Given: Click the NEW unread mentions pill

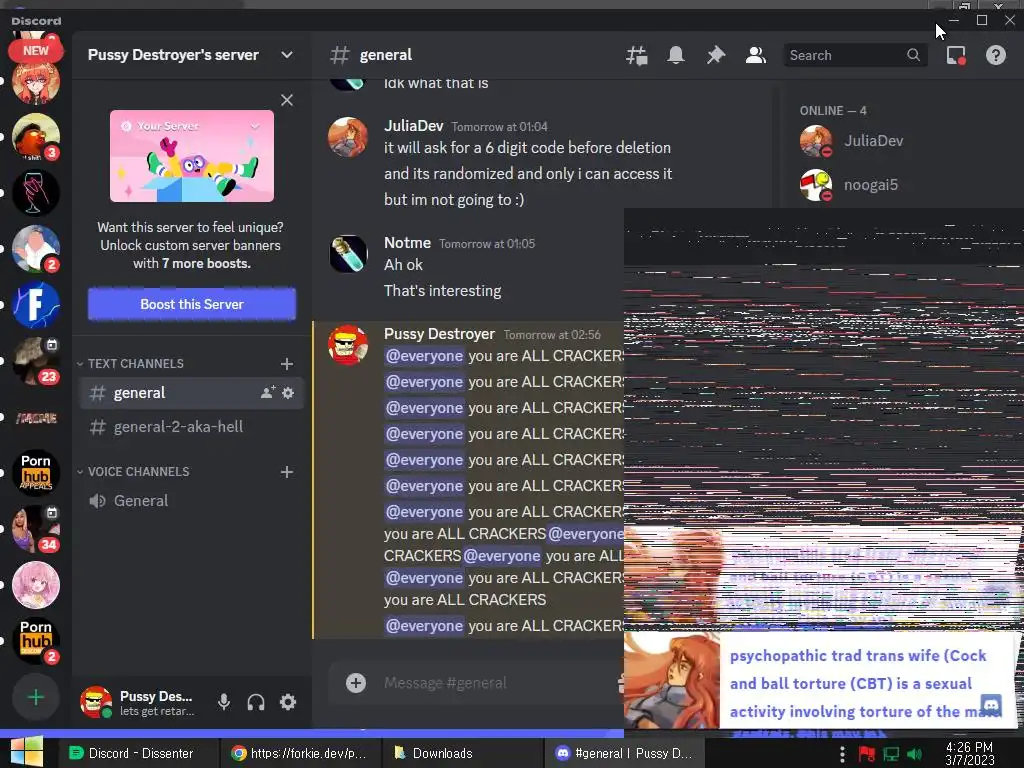Looking at the screenshot, I should coord(35,51).
